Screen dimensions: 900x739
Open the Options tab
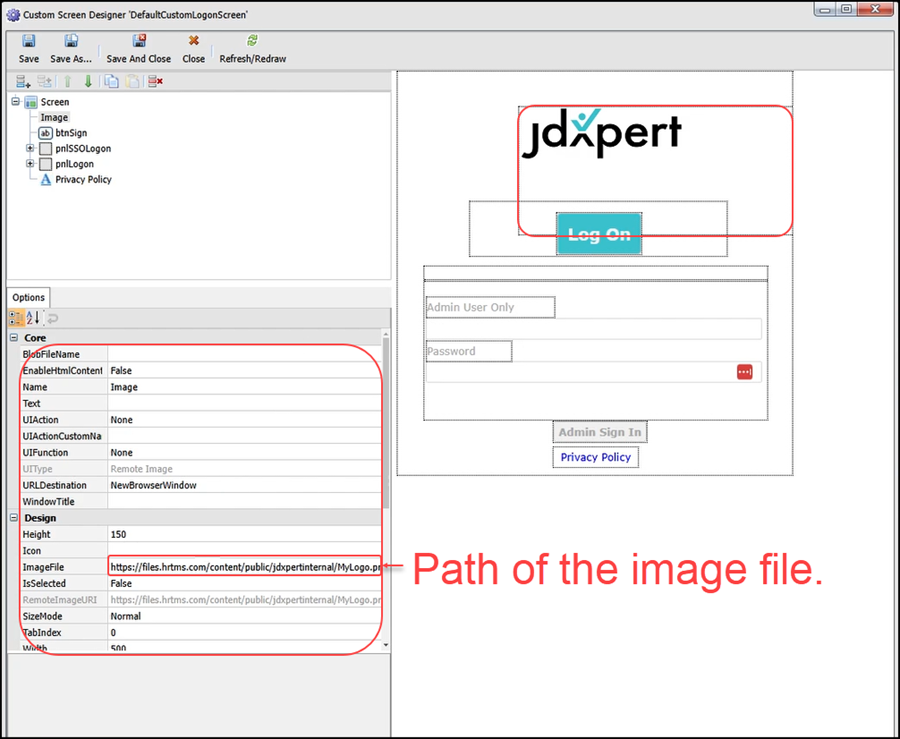[x=28, y=297]
